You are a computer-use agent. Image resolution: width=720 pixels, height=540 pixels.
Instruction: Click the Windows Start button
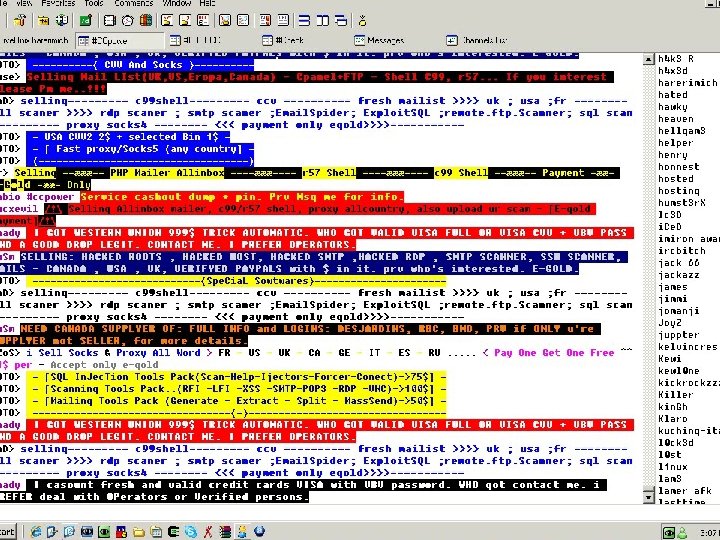(8, 532)
